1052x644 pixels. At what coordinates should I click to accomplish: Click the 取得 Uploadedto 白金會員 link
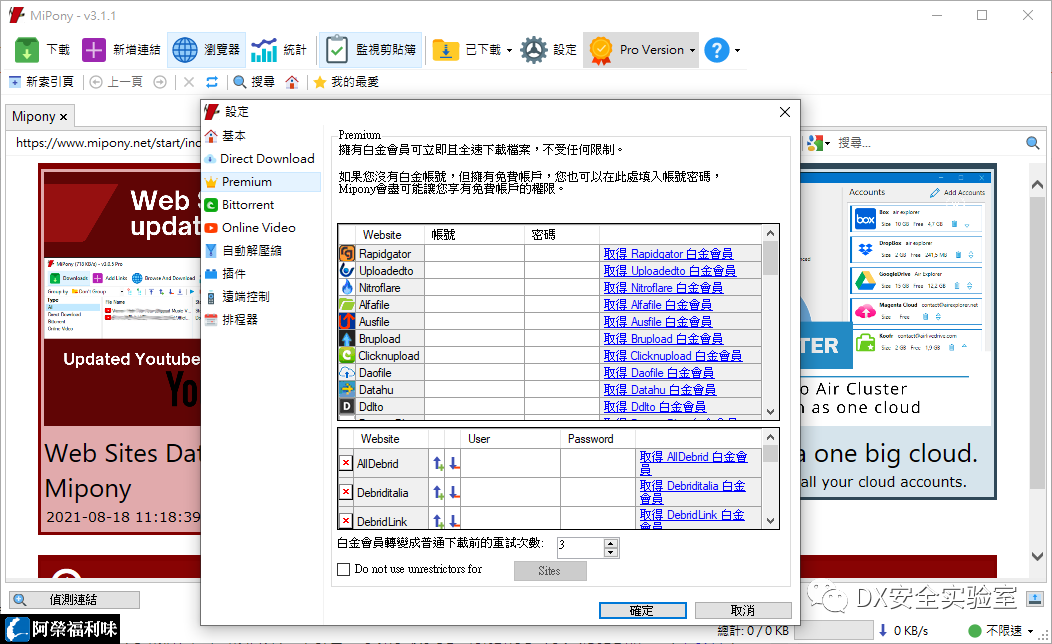point(670,270)
